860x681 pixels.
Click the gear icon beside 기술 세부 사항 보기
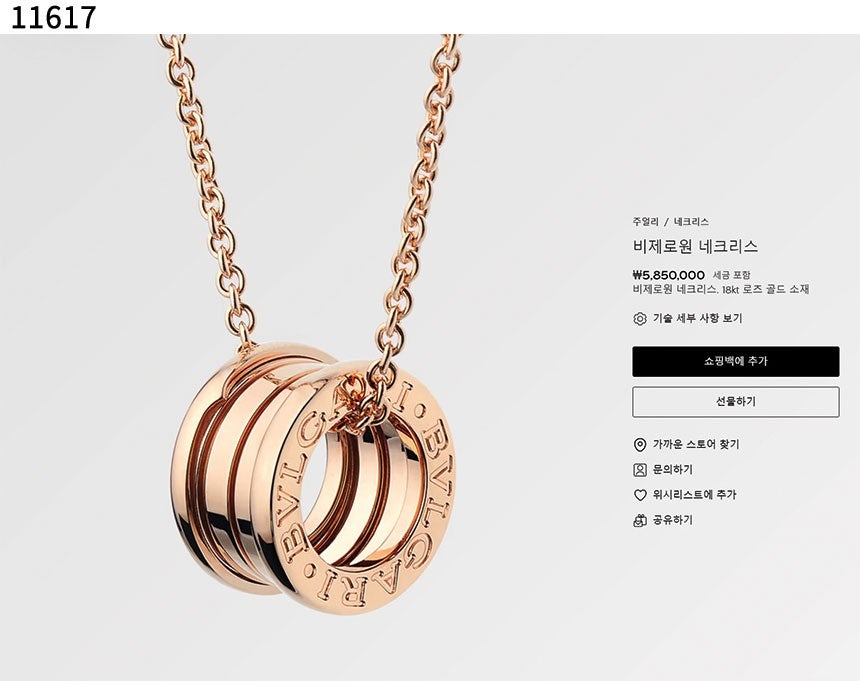click(x=640, y=319)
